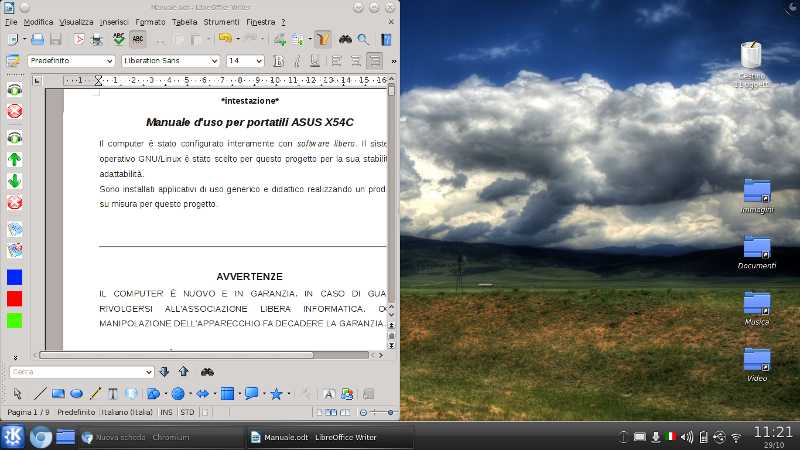Open the search field history dropdown arrow
Viewport: 800px width, 450px height.
coord(148,372)
